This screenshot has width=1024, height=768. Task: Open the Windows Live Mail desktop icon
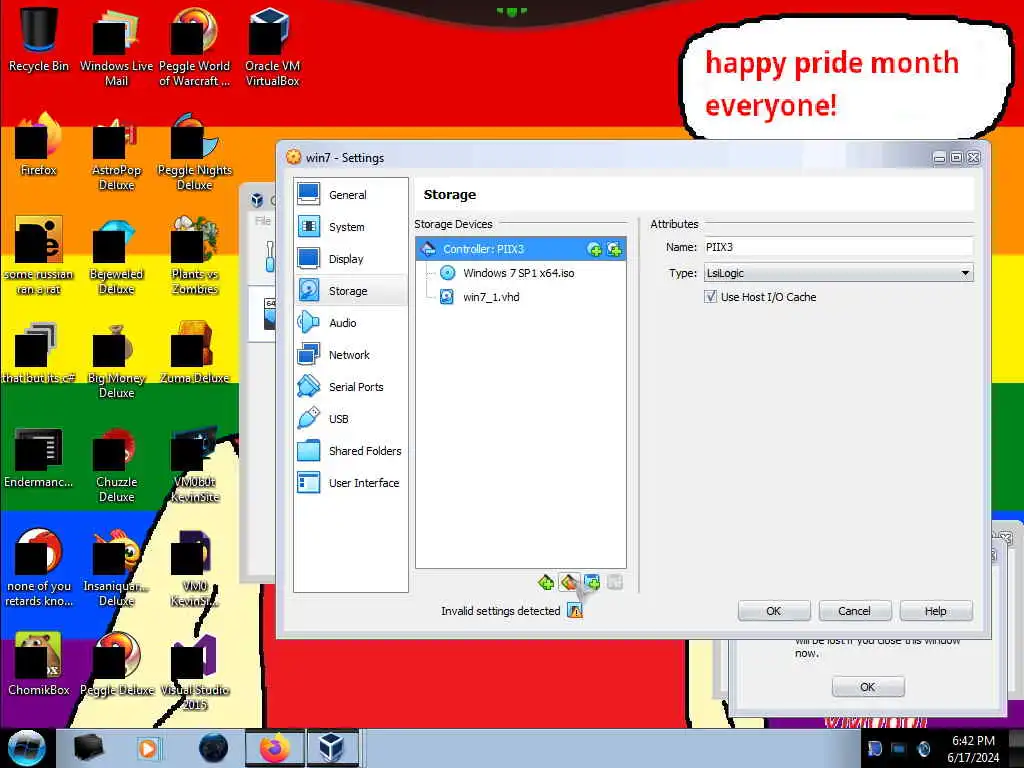pos(116,47)
